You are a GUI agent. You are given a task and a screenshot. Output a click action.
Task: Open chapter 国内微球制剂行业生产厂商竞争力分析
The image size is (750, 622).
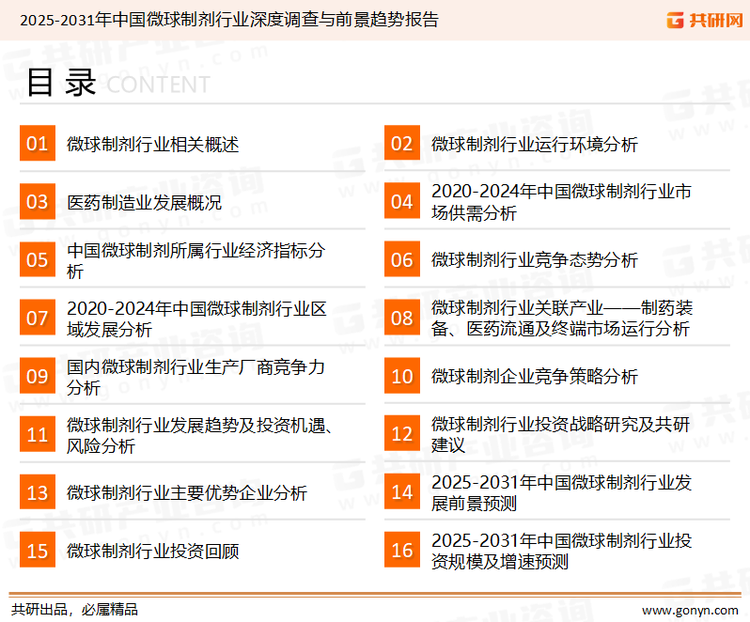point(195,377)
